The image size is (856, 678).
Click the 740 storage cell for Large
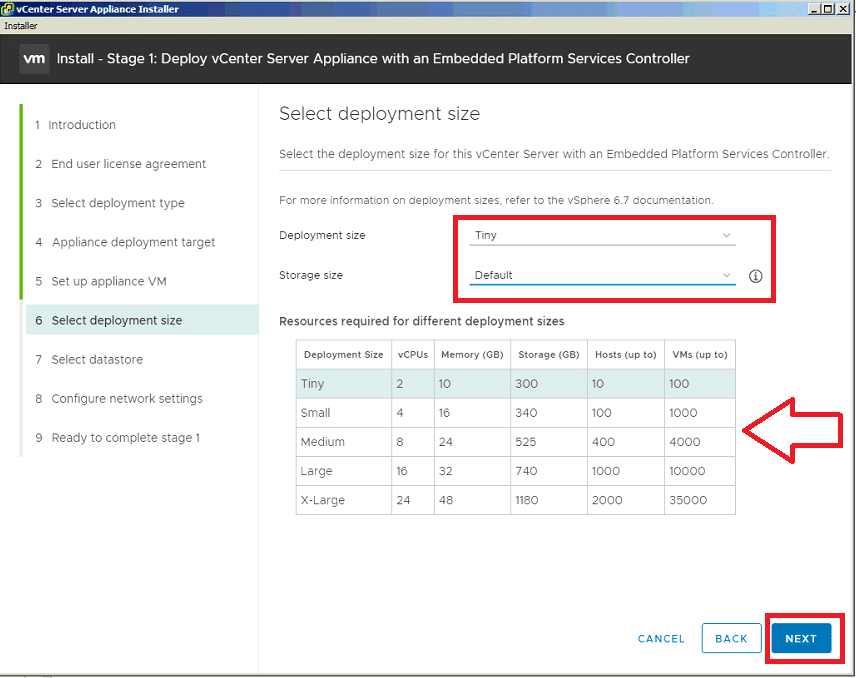click(x=549, y=471)
